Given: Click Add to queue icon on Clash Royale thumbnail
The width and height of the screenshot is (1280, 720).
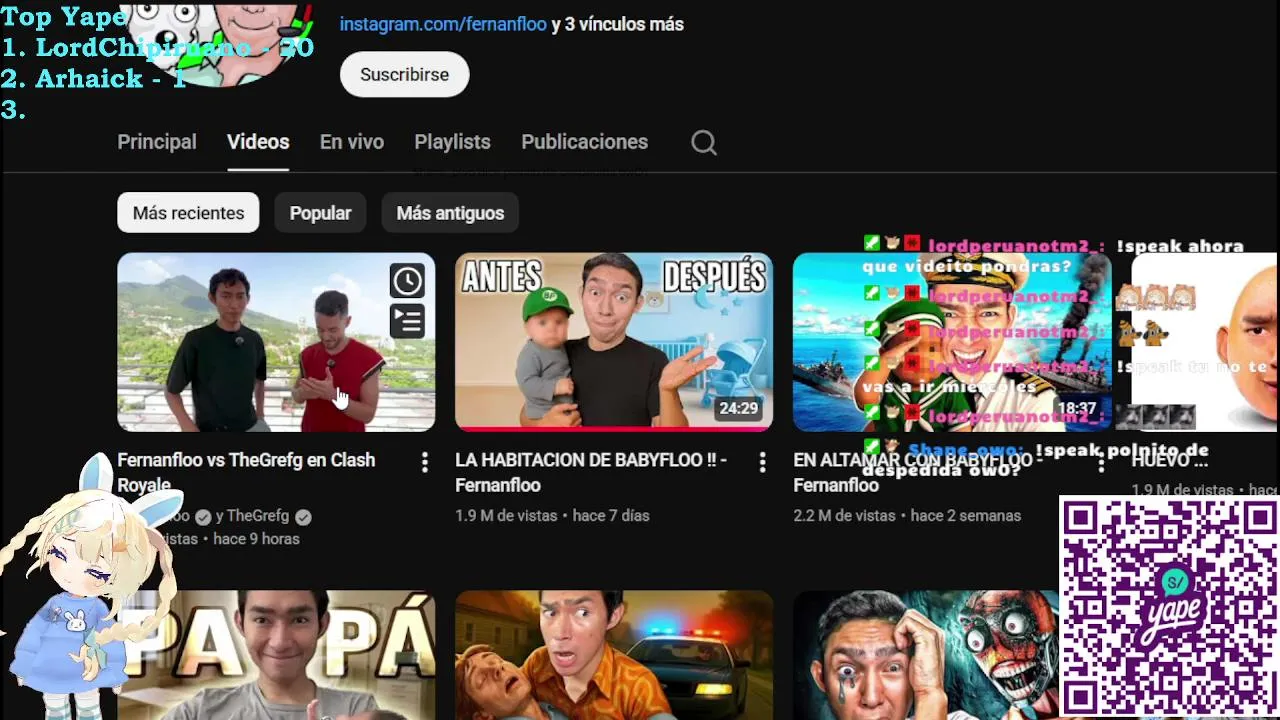Looking at the screenshot, I should (x=407, y=321).
